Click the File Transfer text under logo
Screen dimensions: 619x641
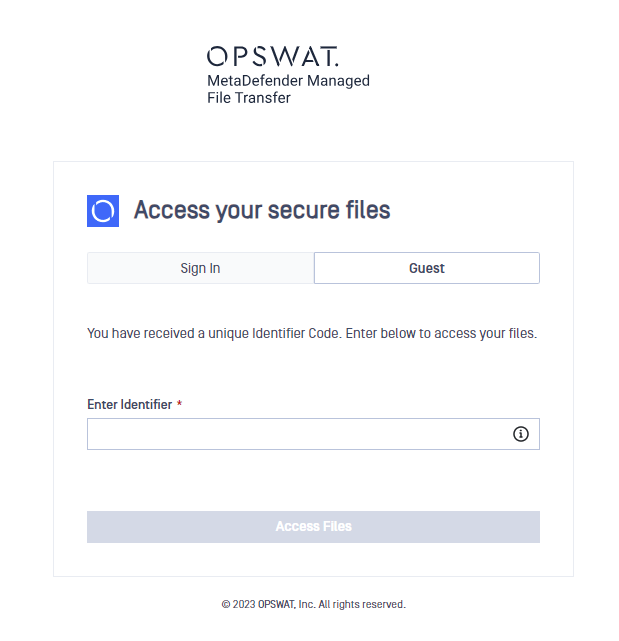(249, 98)
